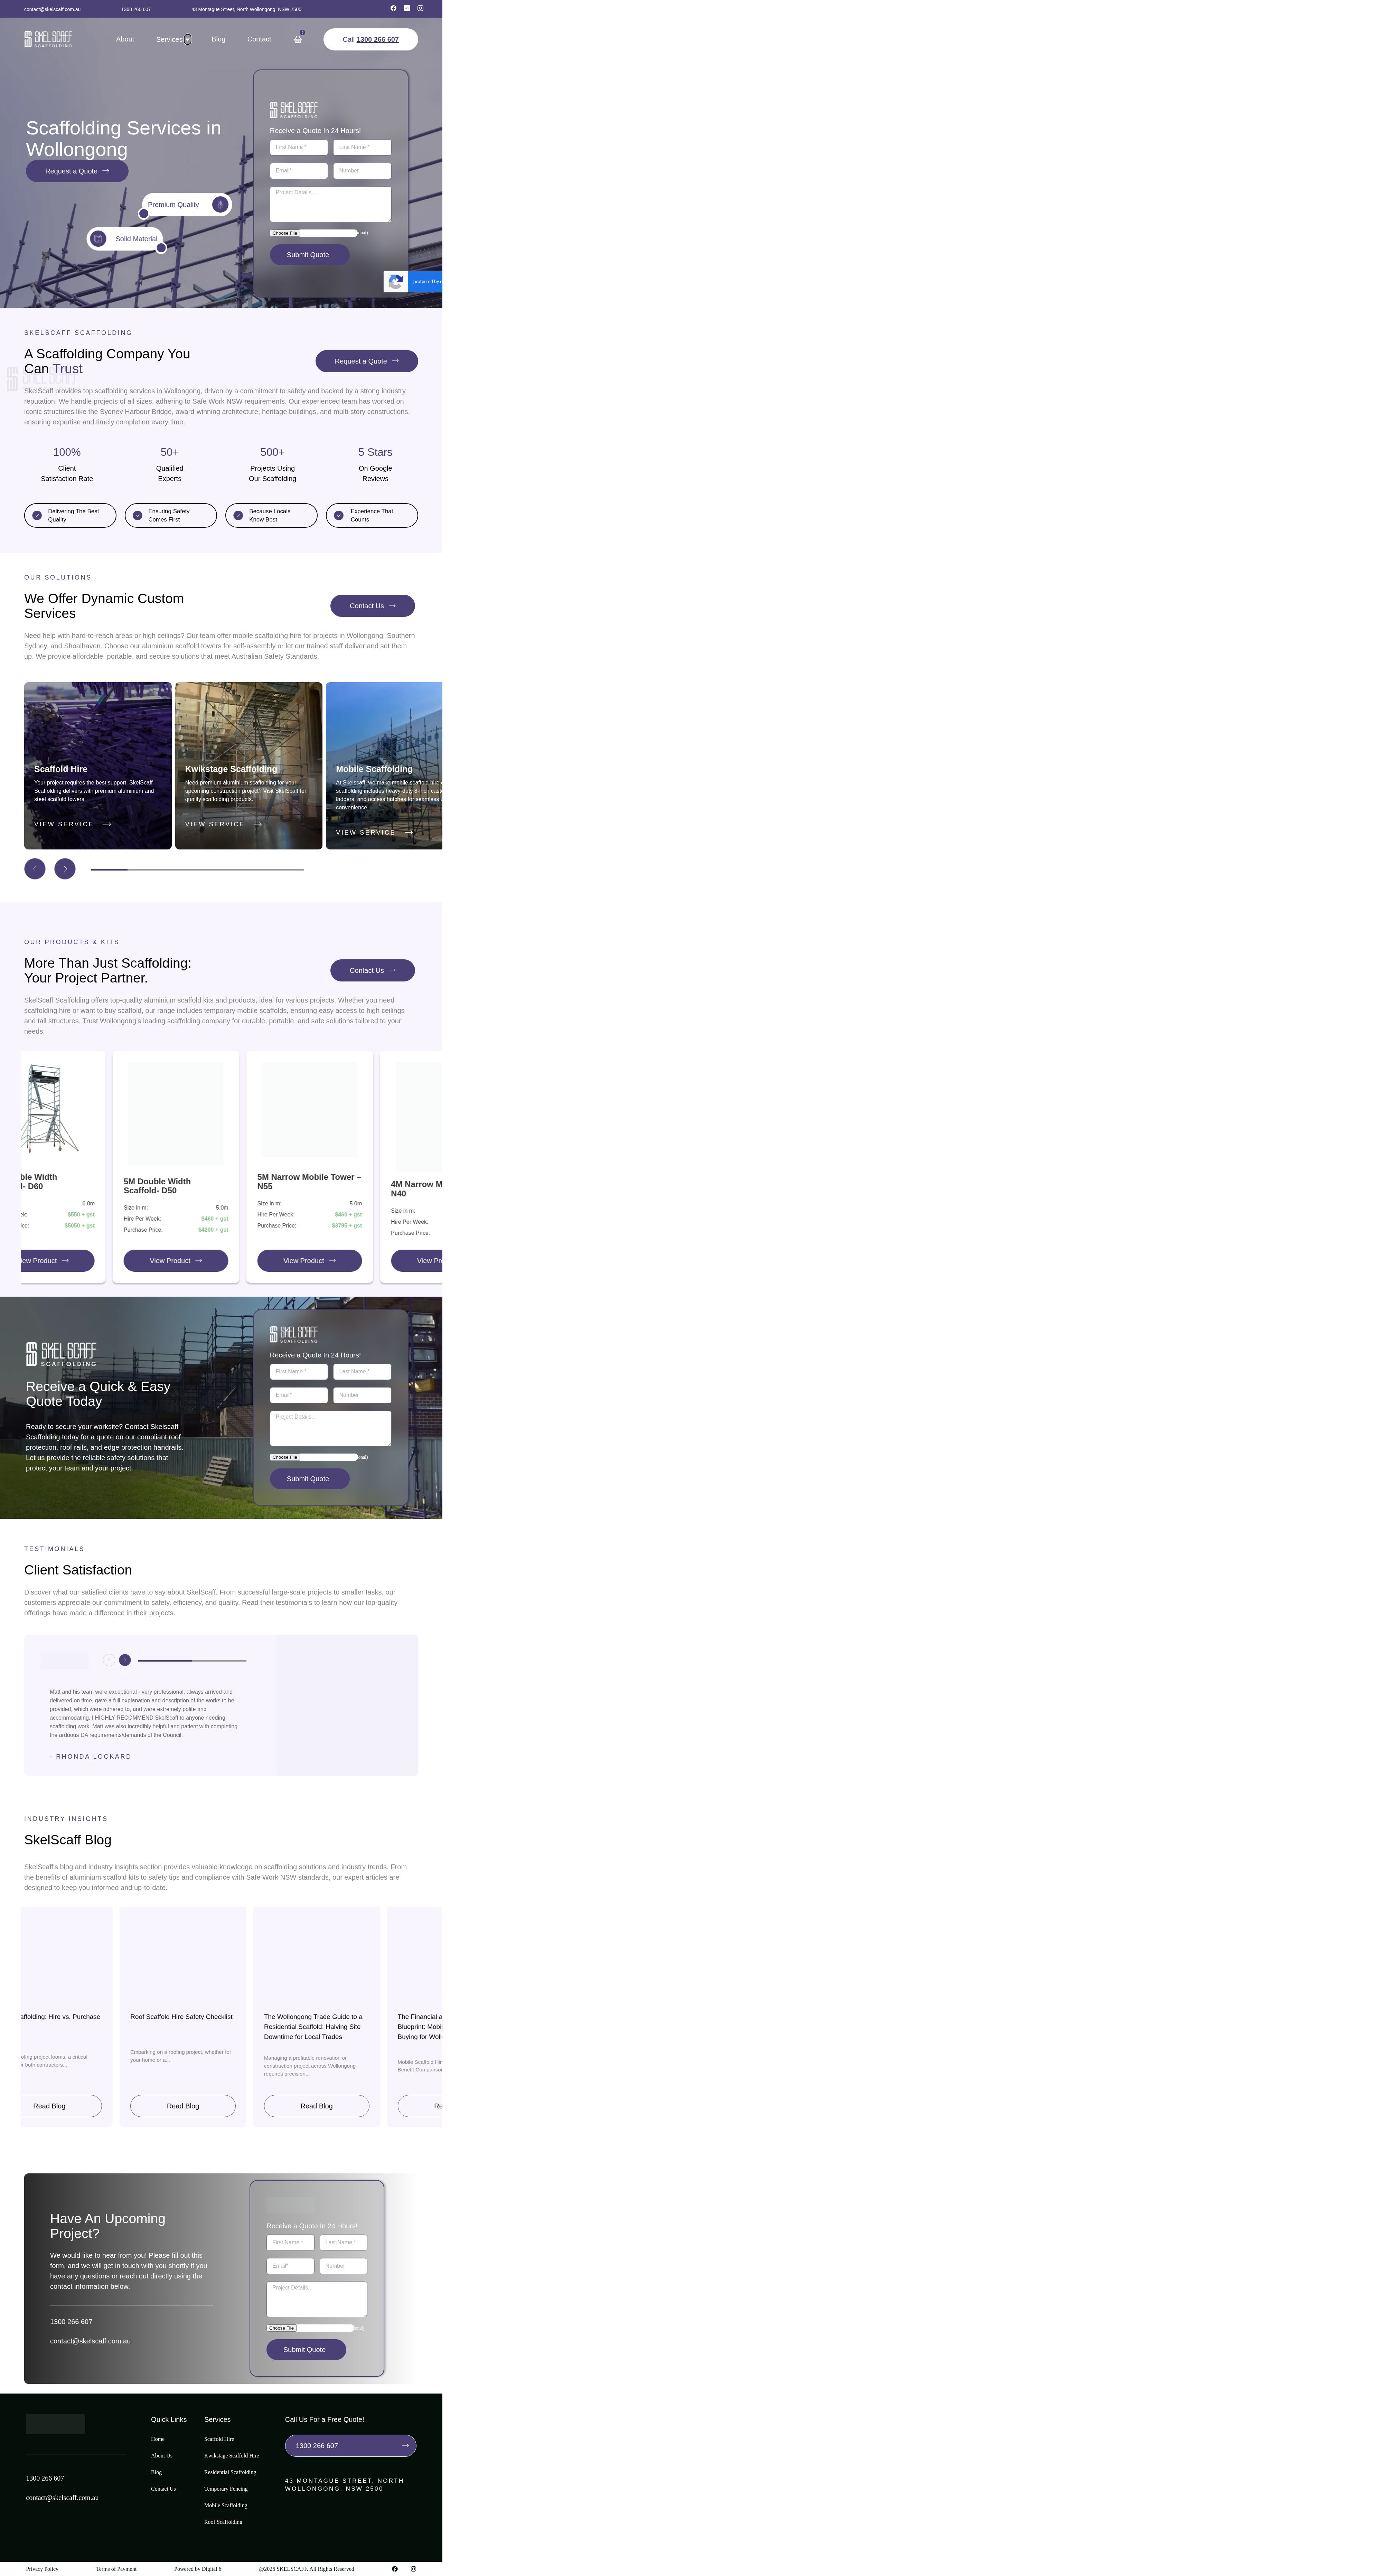Click the reCAPTCHA badge icon
The width and height of the screenshot is (1379, 2576).
coord(396,282)
